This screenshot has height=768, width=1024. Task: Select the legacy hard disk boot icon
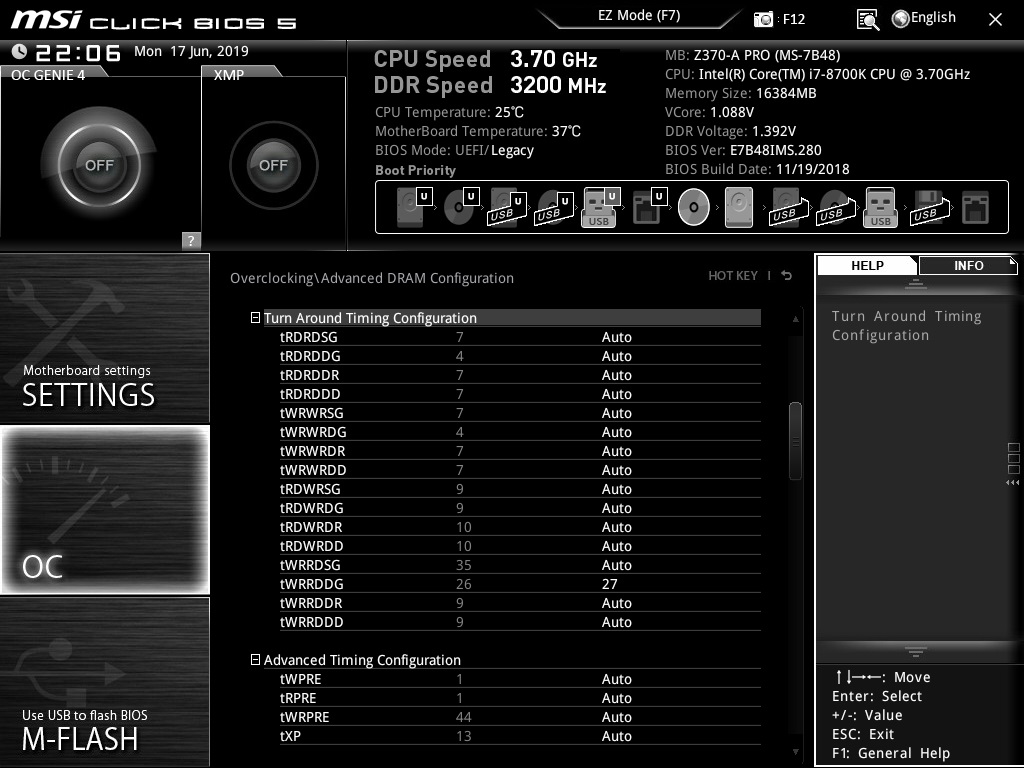(x=739, y=207)
